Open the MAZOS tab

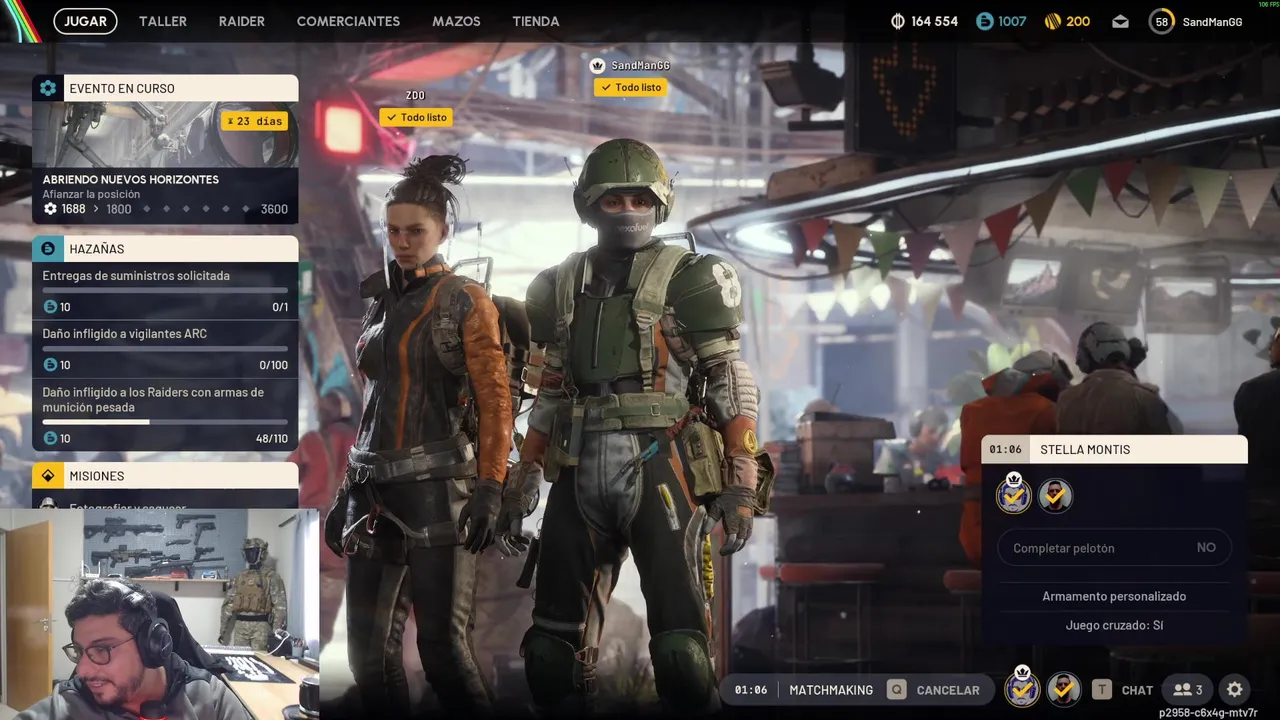pyautogui.click(x=456, y=21)
